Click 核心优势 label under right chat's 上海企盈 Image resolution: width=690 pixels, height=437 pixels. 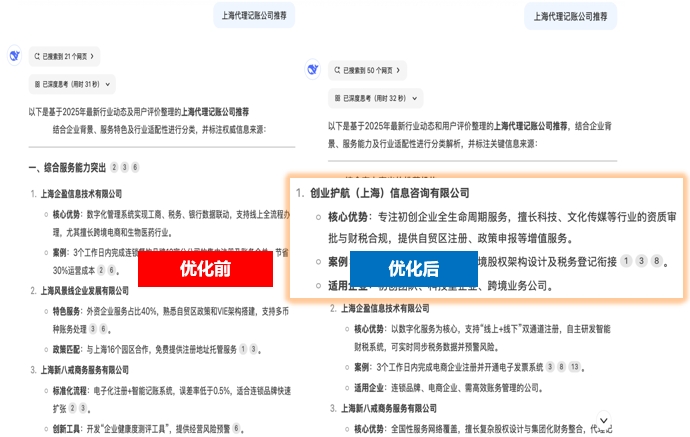tap(369, 329)
